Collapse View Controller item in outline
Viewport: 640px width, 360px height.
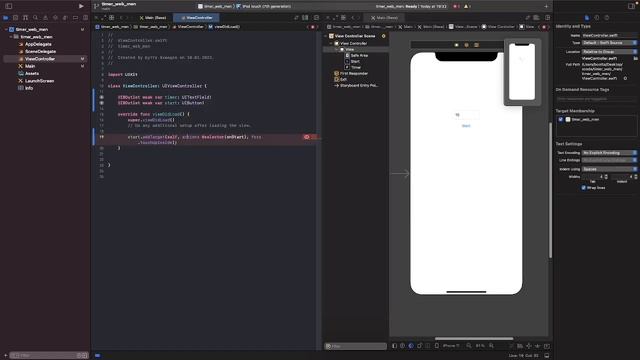[x=331, y=43]
